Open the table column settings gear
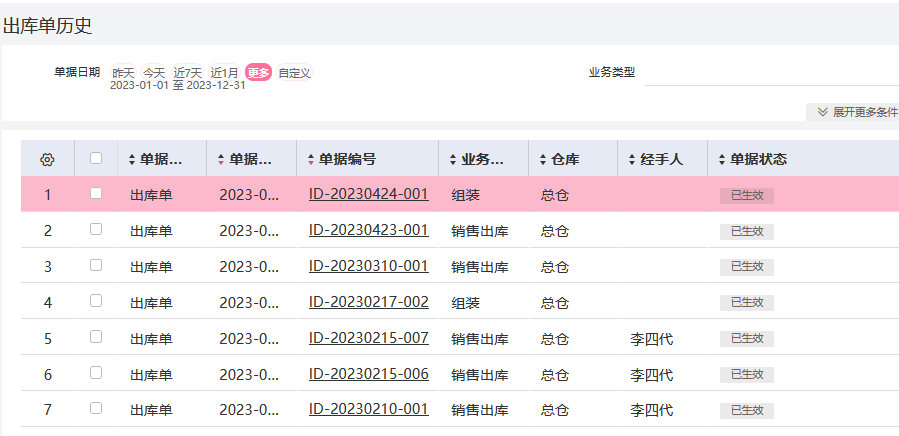Screen dimensions: 899x436 point(47,159)
